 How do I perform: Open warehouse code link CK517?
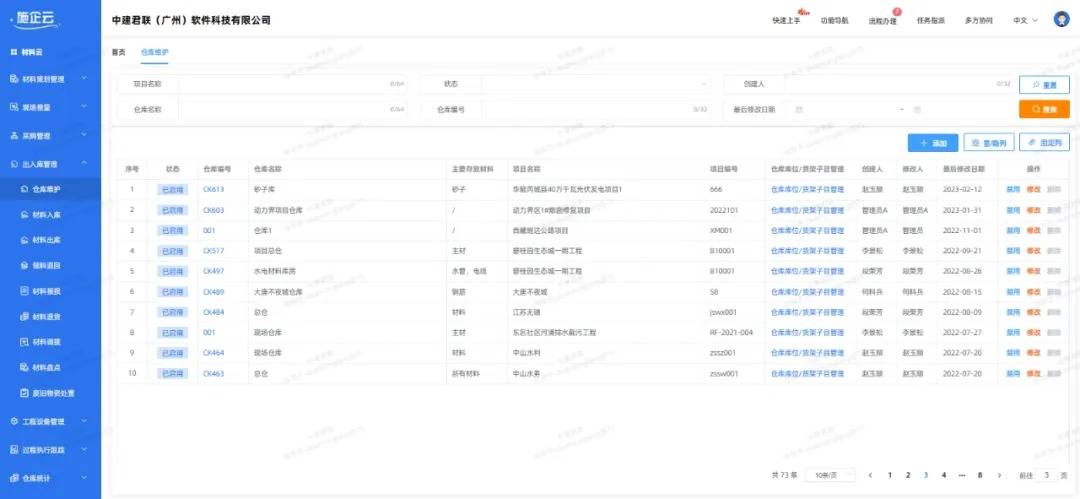click(214, 251)
